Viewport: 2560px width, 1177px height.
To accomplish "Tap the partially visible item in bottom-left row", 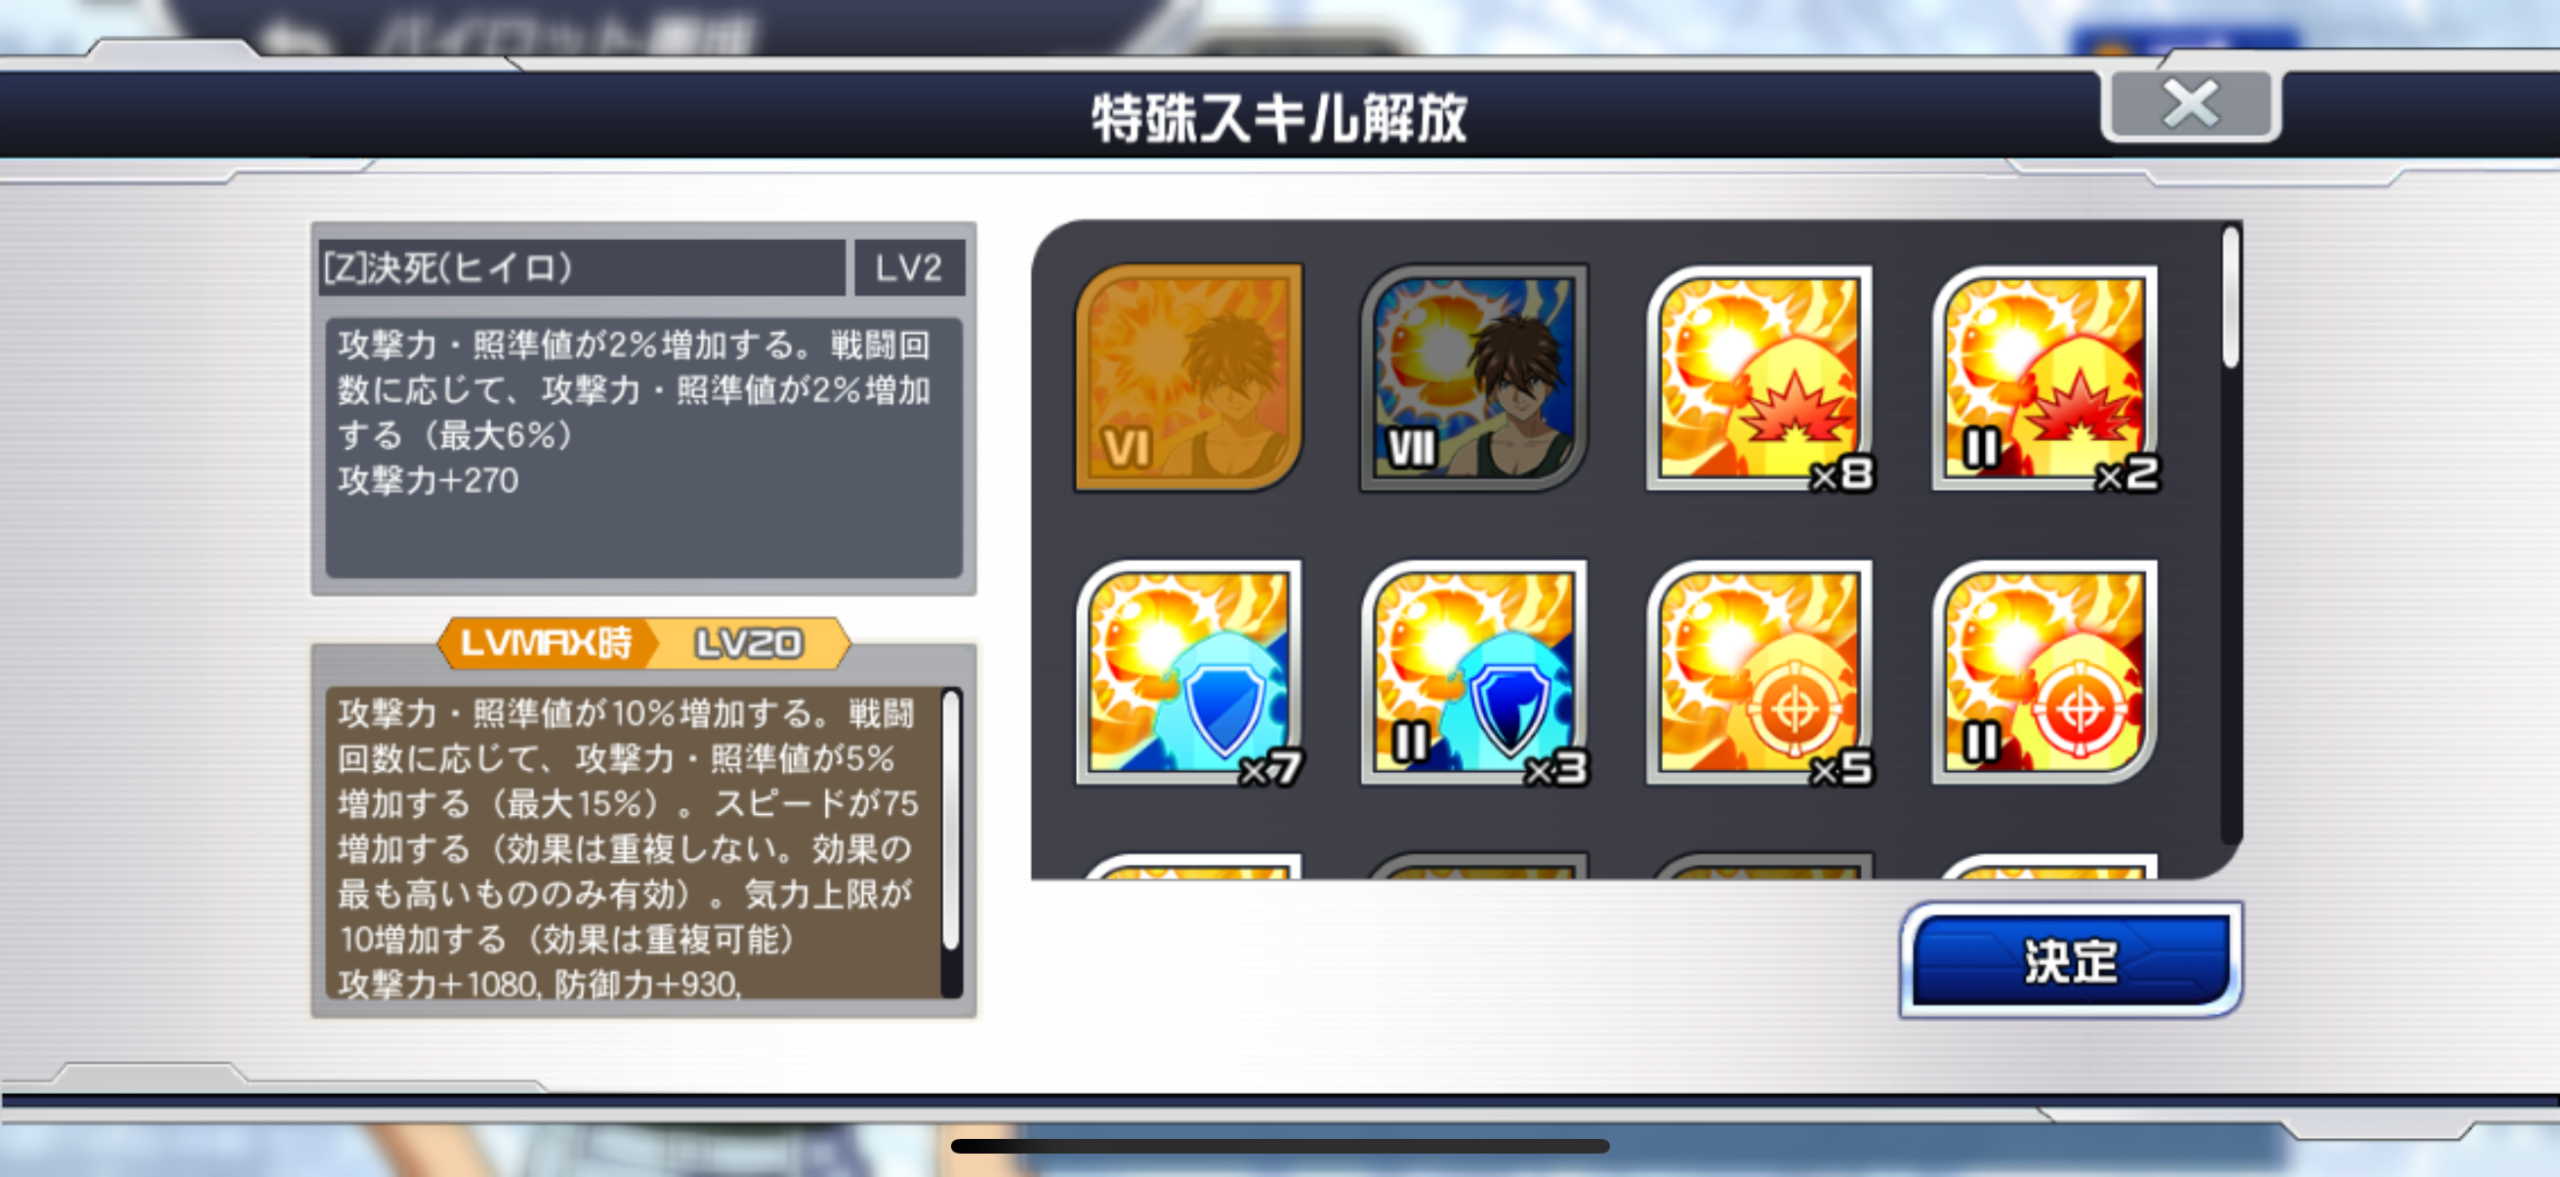I will pos(1189,866).
